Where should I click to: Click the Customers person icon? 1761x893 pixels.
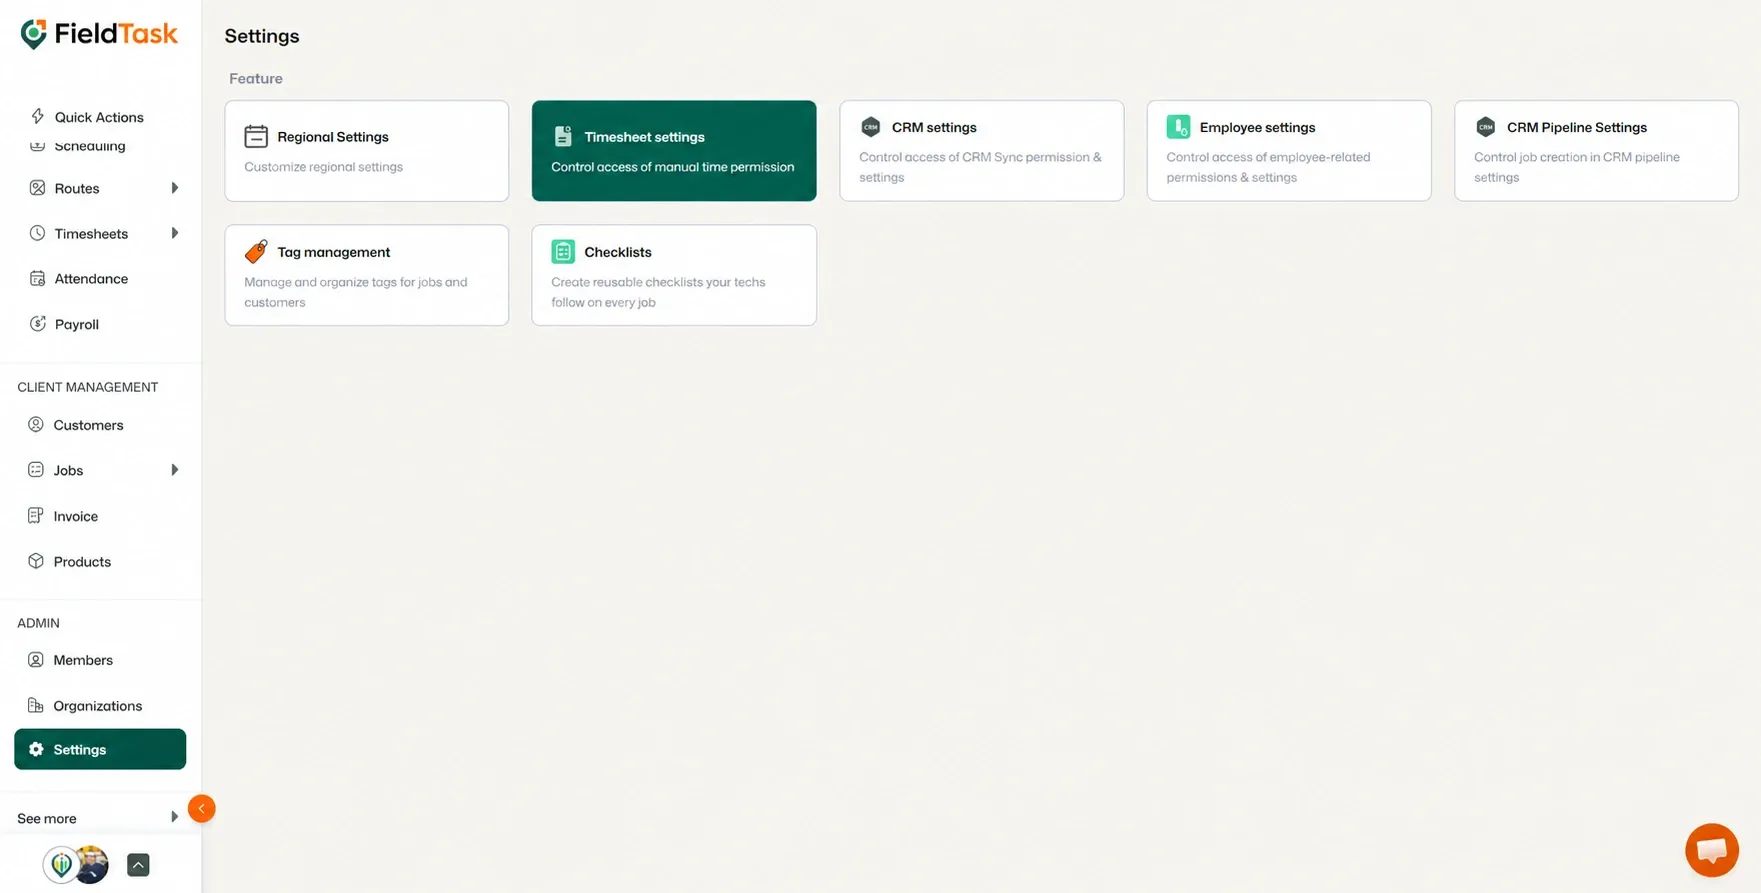pyautogui.click(x=36, y=425)
